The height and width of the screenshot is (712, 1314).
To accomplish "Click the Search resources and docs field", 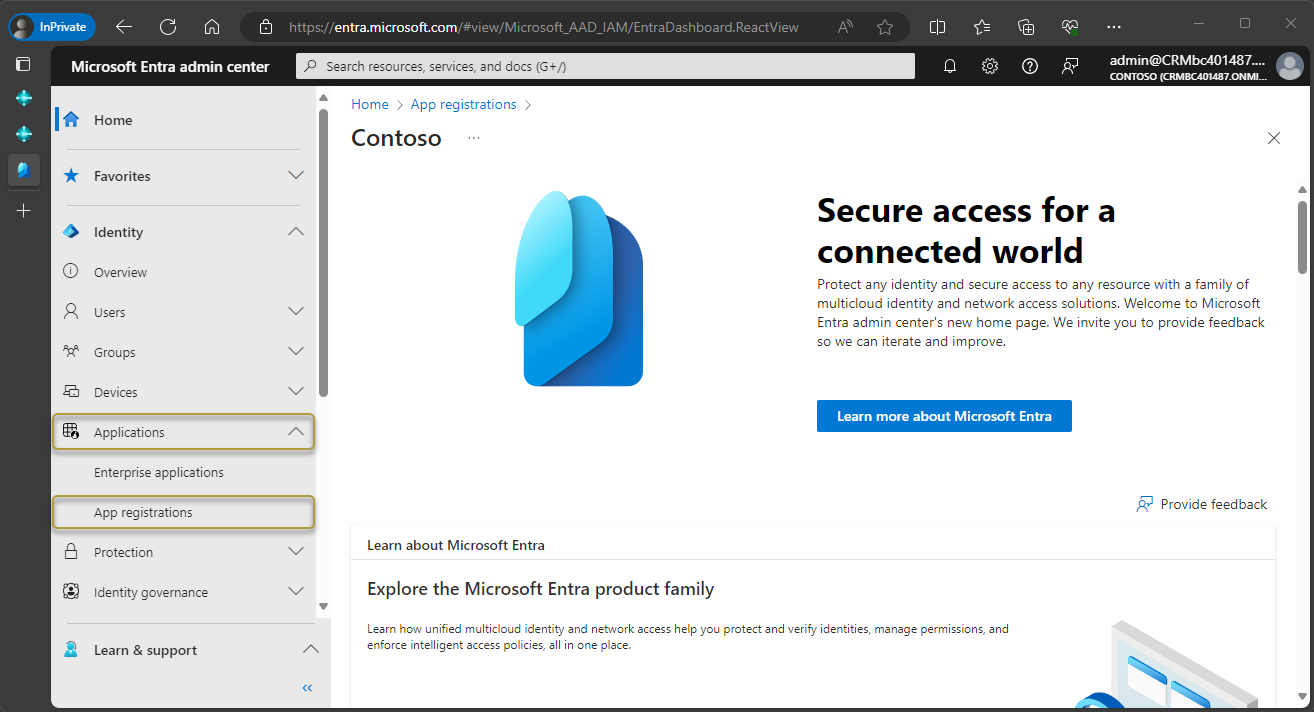I will tap(604, 65).
